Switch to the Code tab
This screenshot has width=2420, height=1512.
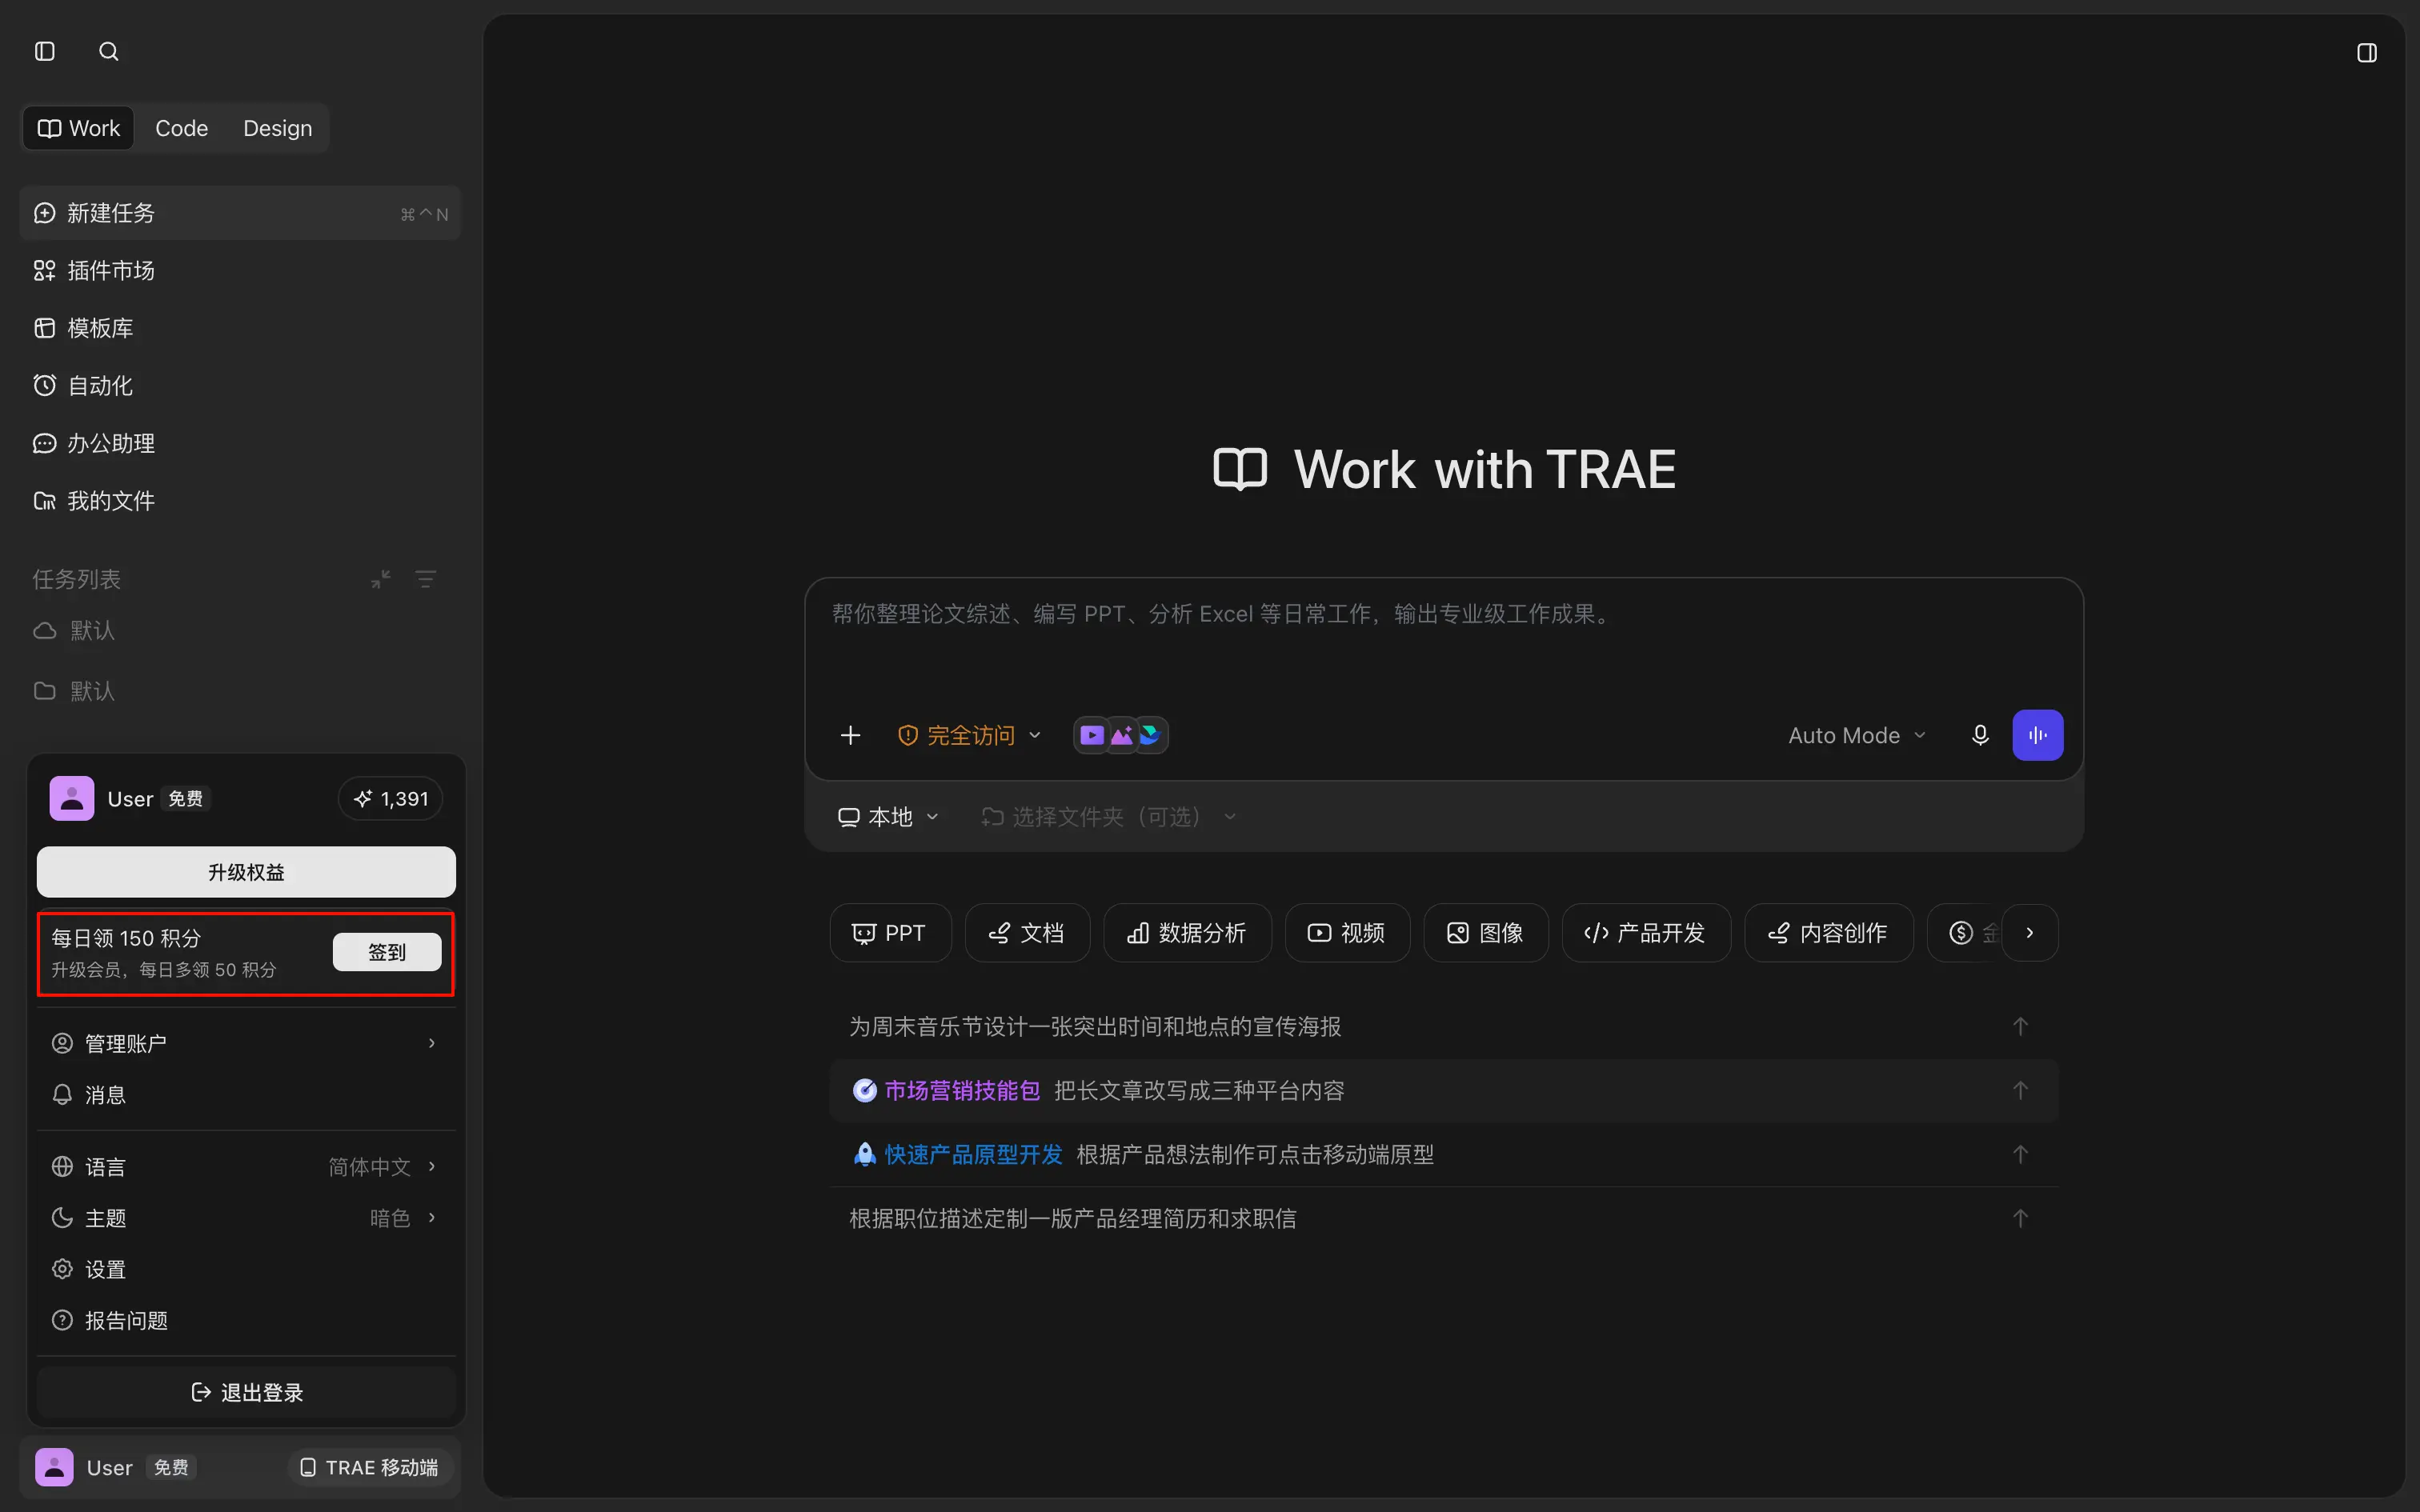[x=181, y=128]
